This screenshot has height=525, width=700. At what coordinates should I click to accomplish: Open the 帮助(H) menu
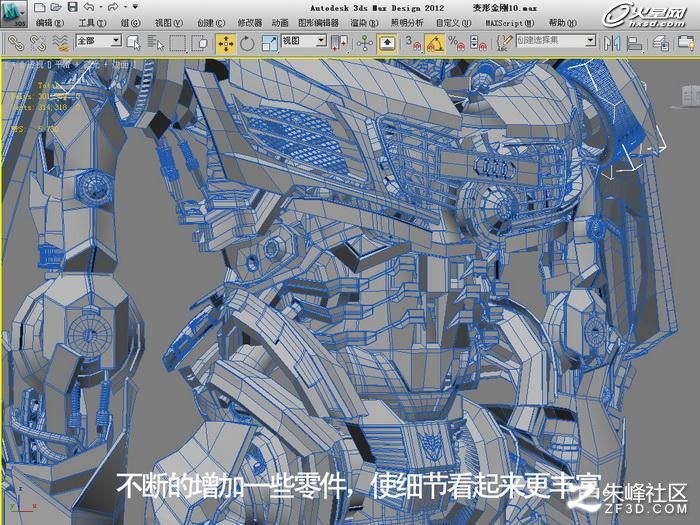tap(562, 23)
